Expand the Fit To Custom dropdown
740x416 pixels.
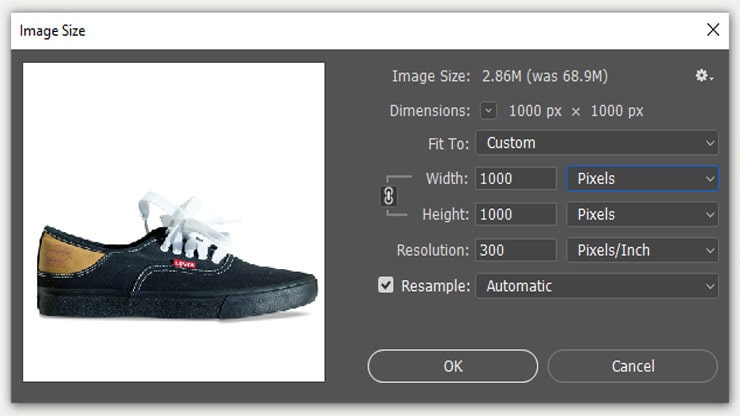(596, 143)
